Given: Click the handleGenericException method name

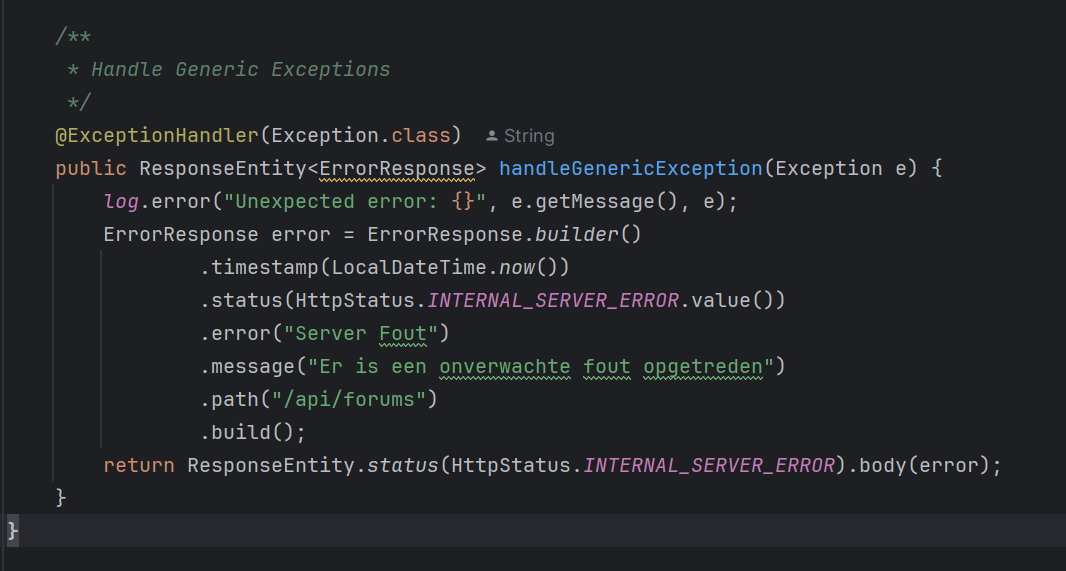Looking at the screenshot, I should 630,168.
